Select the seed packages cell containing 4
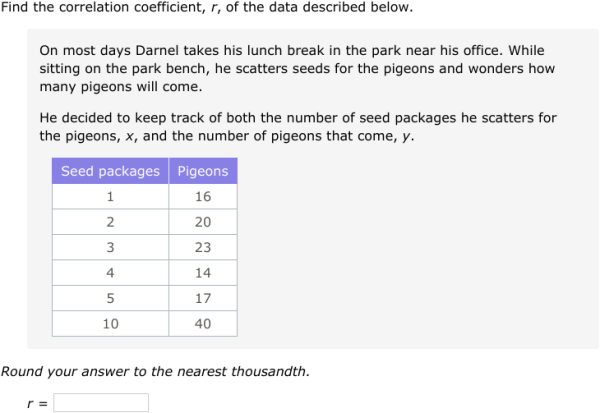600x413 pixels. [x=110, y=272]
